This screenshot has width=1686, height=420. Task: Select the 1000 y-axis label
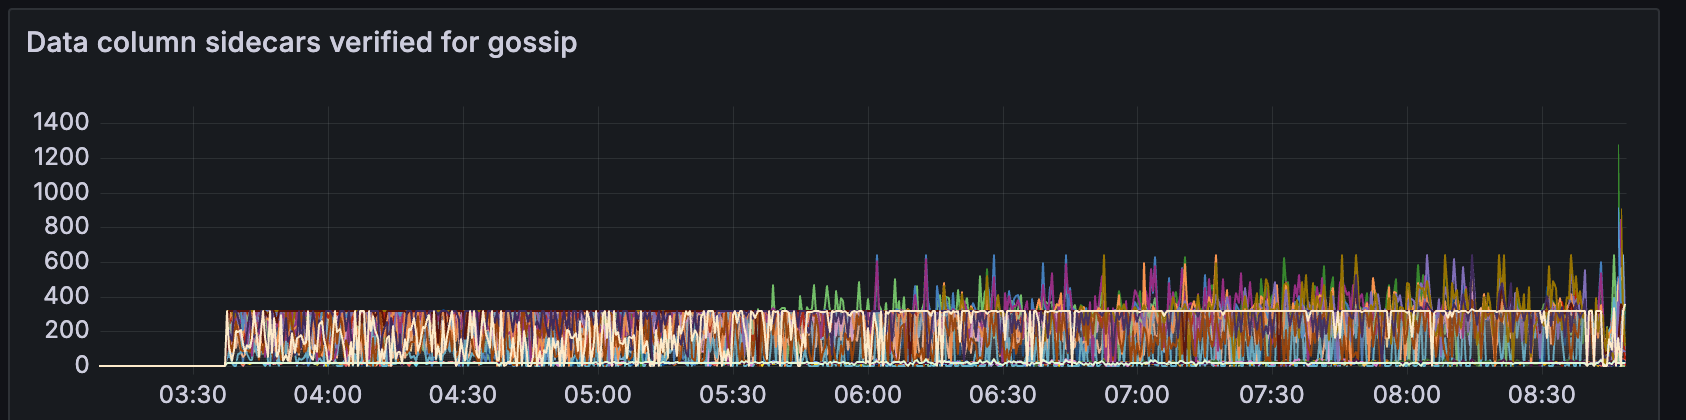point(61,192)
